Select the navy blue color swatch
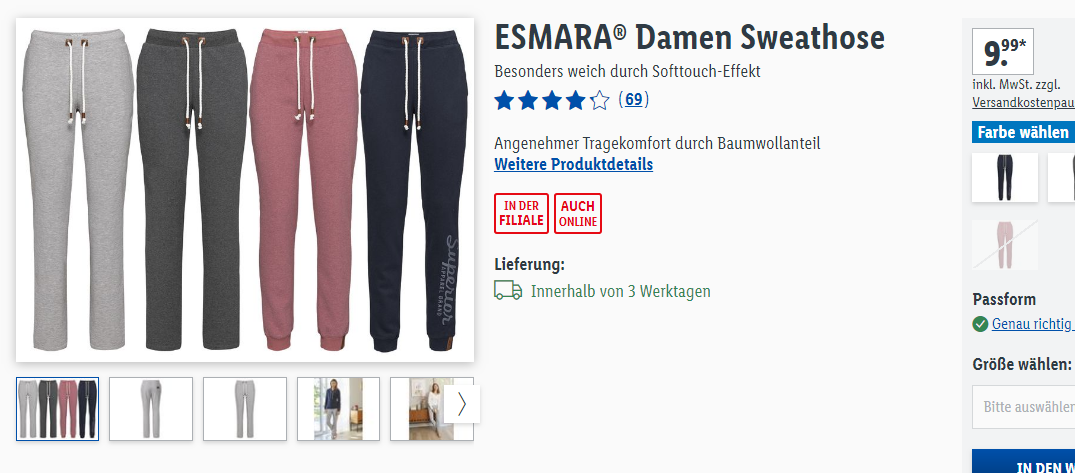 point(1005,178)
